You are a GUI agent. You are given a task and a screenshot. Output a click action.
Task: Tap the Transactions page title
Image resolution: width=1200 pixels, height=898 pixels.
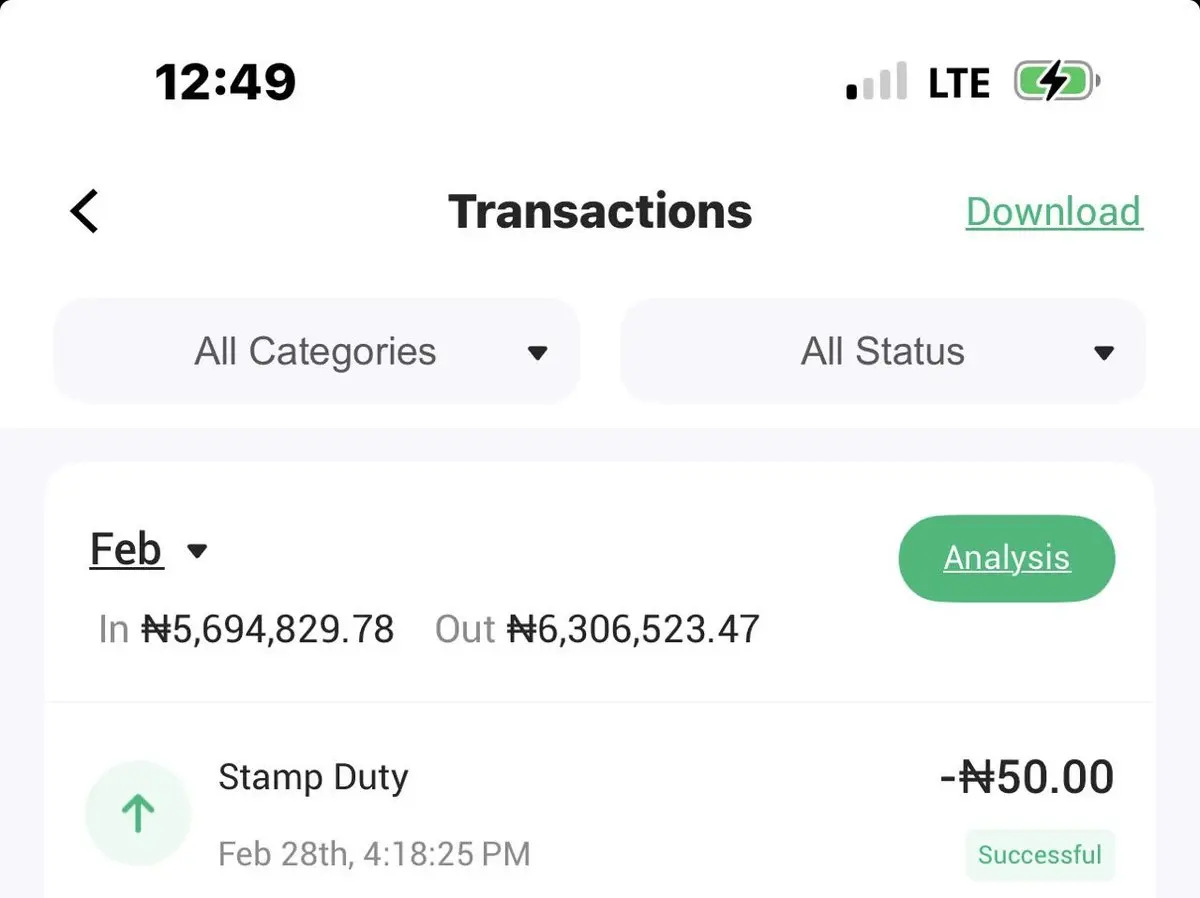coord(600,212)
